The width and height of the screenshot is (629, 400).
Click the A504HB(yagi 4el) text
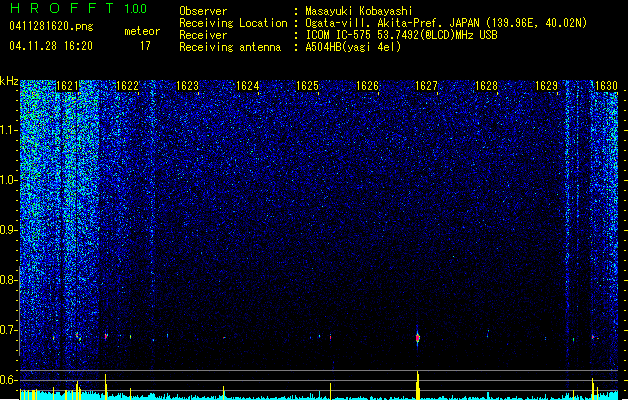(353, 47)
